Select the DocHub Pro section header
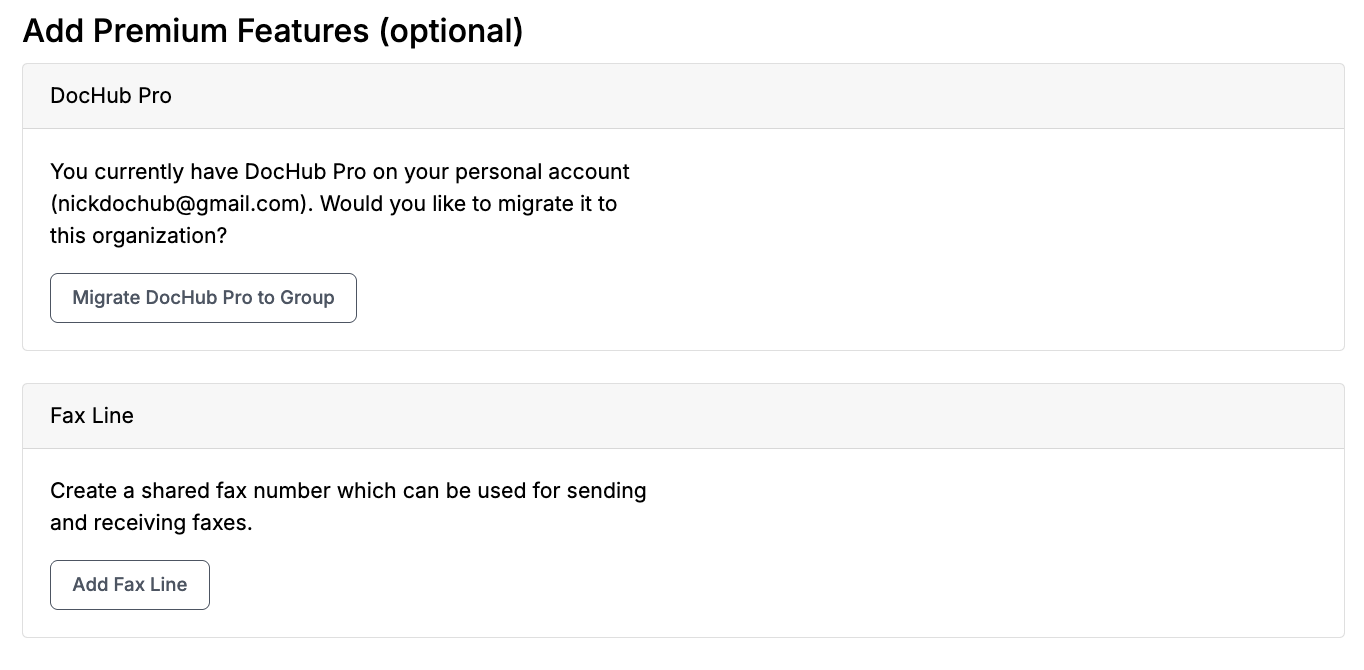Viewport: 1364px width, 670px height. [x=683, y=96]
